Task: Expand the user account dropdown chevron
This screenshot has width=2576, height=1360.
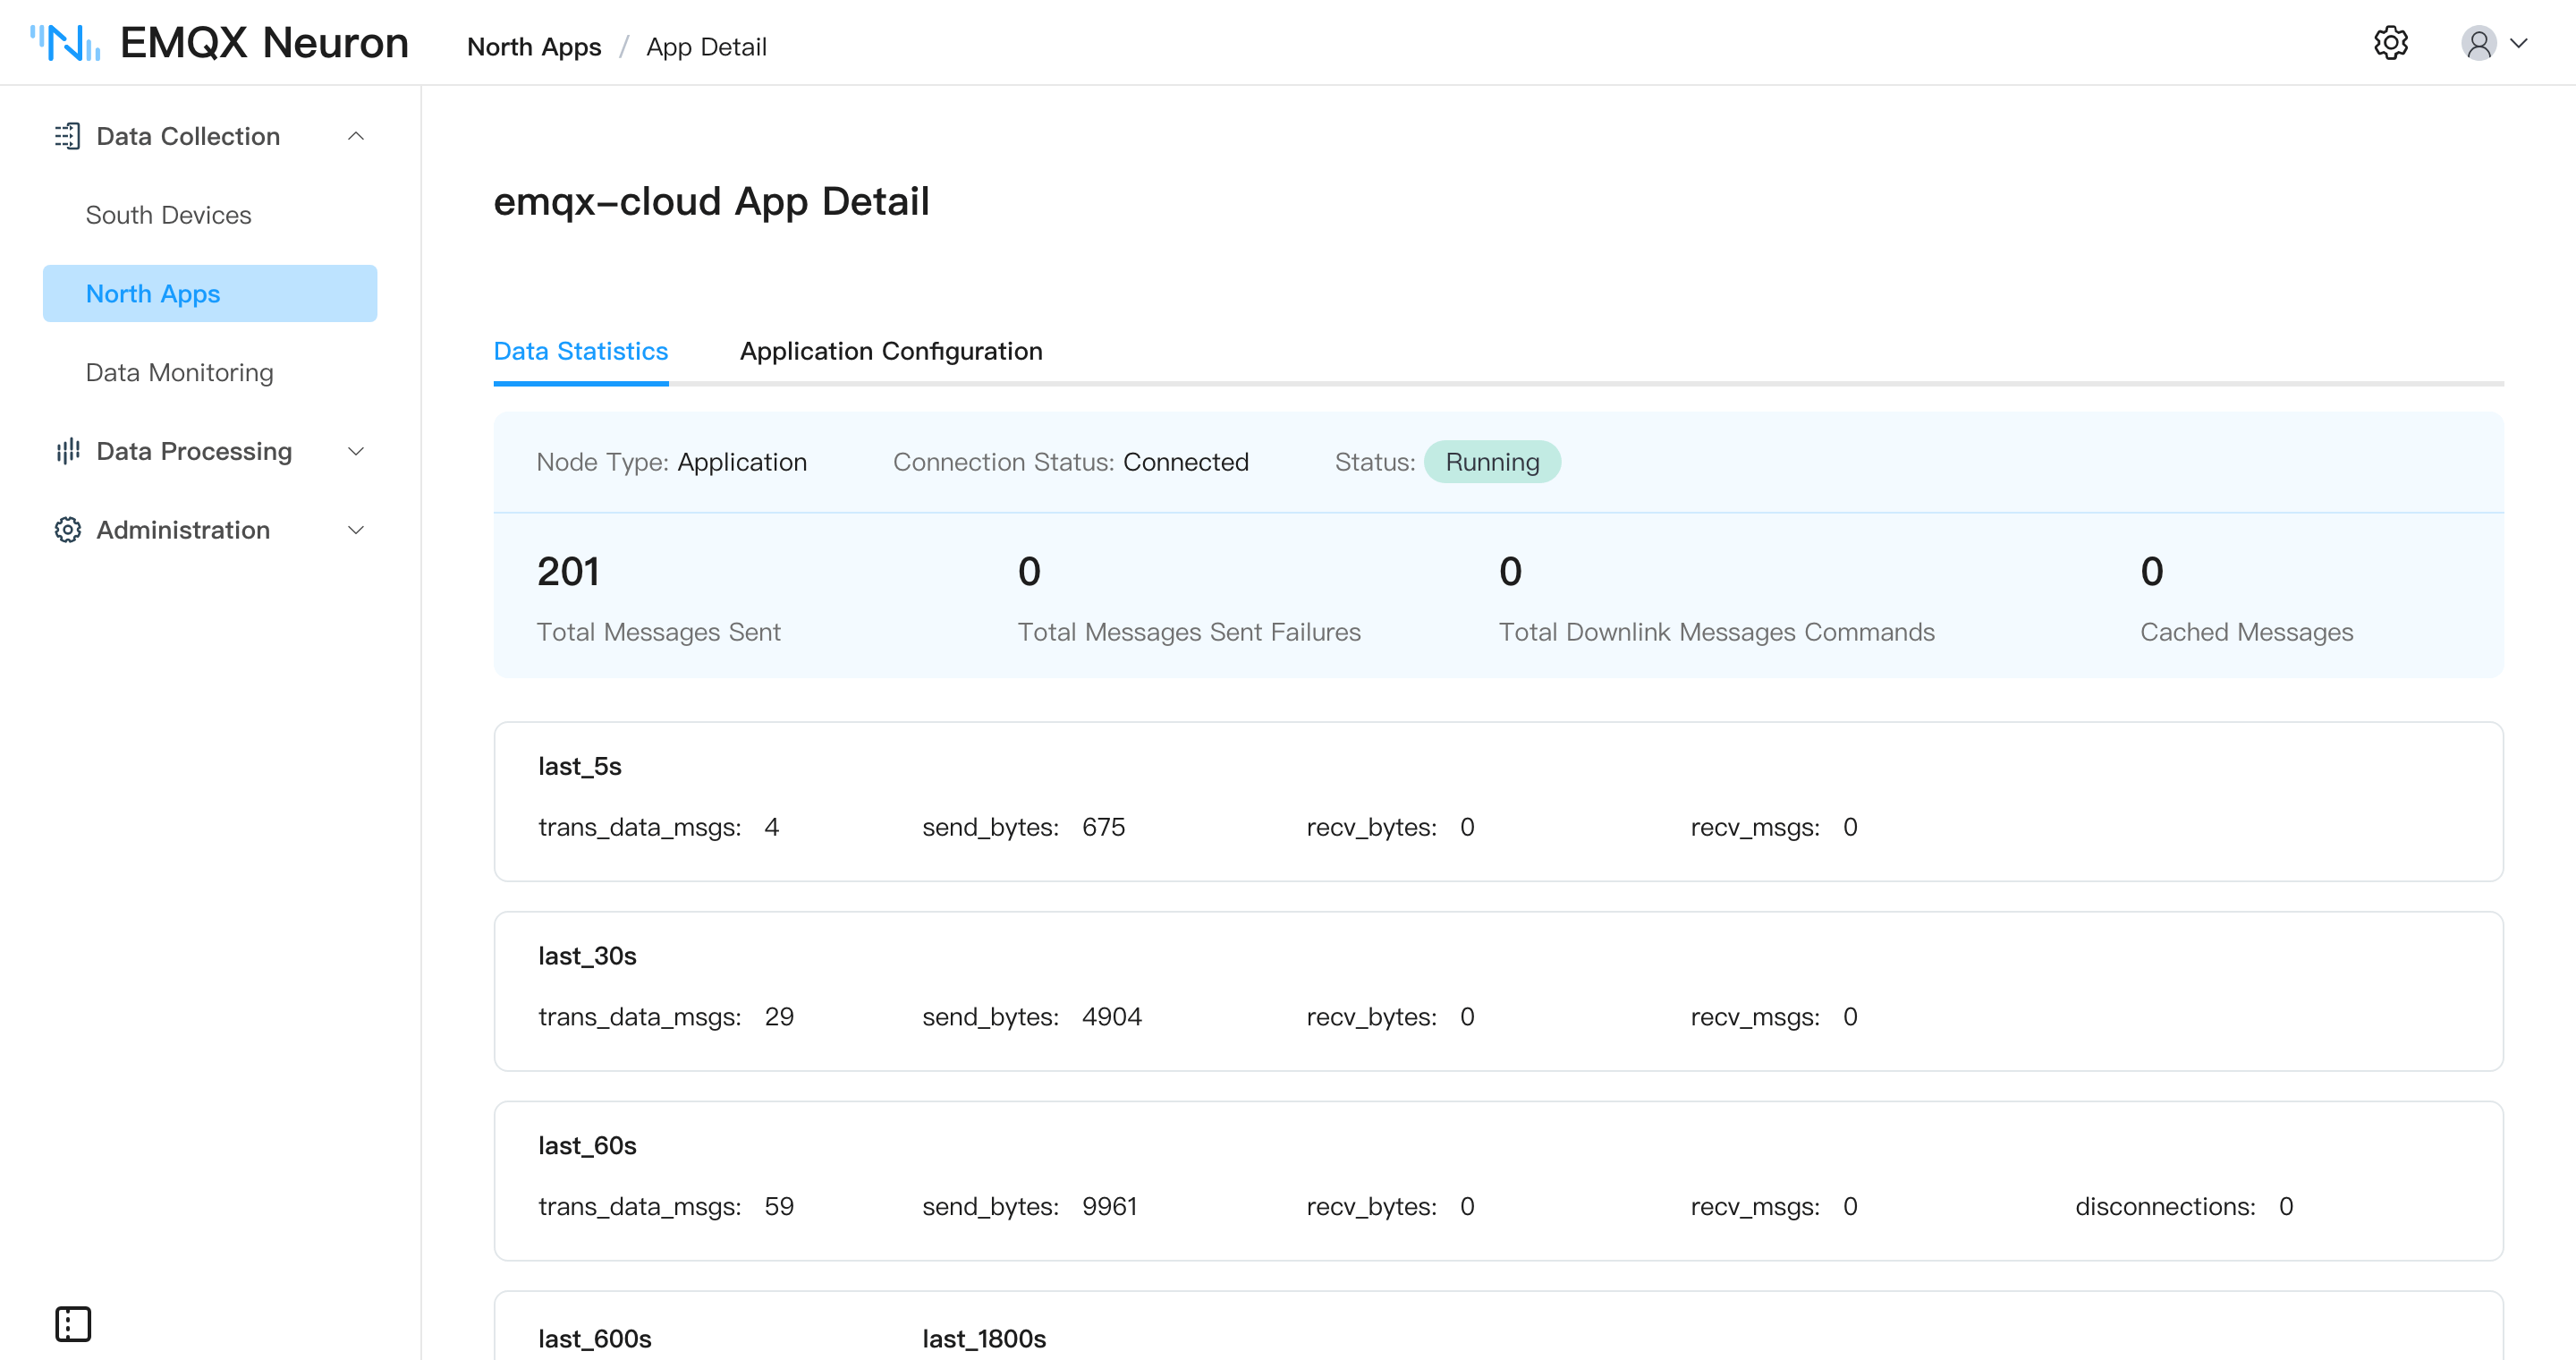Action: pyautogui.click(x=2519, y=43)
